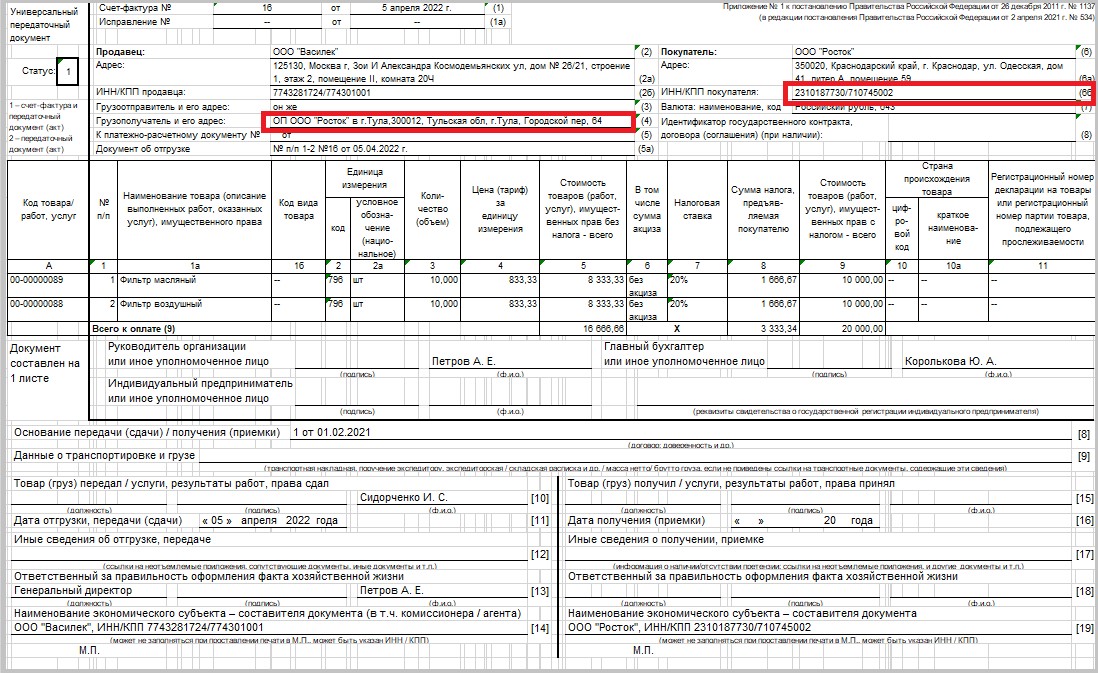Click the buyer's INN/KPP value in the header
The height and width of the screenshot is (673, 1098).
844,92
